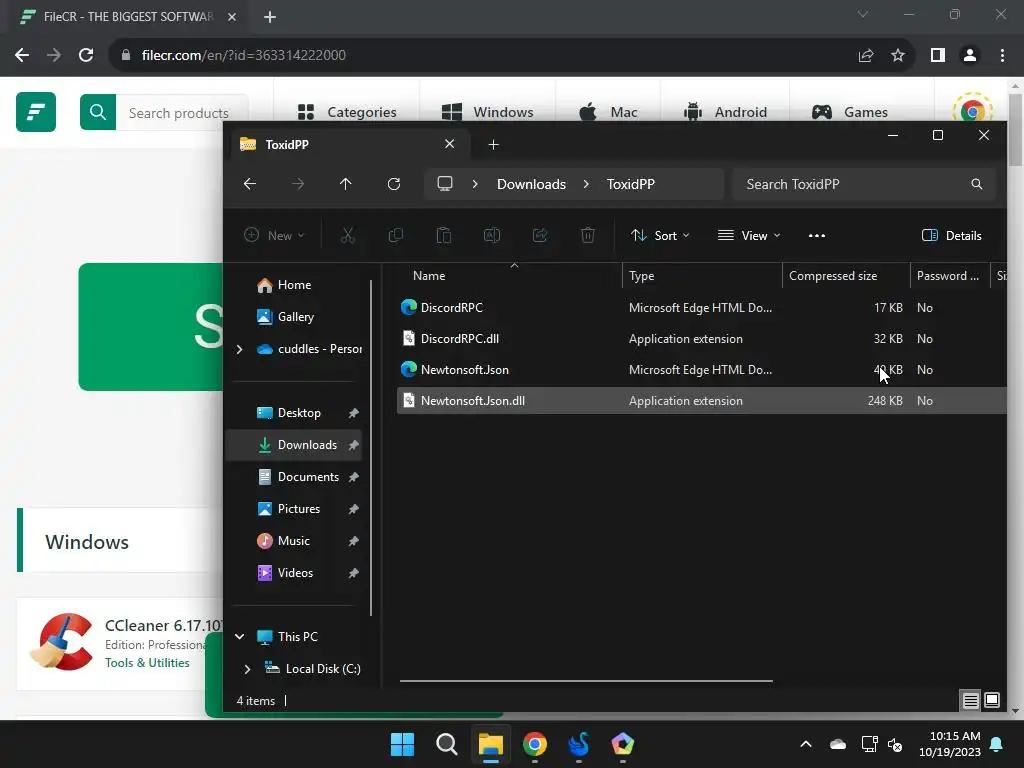The height and width of the screenshot is (768, 1024).
Task: Go back in File Explorer
Action: (249, 184)
